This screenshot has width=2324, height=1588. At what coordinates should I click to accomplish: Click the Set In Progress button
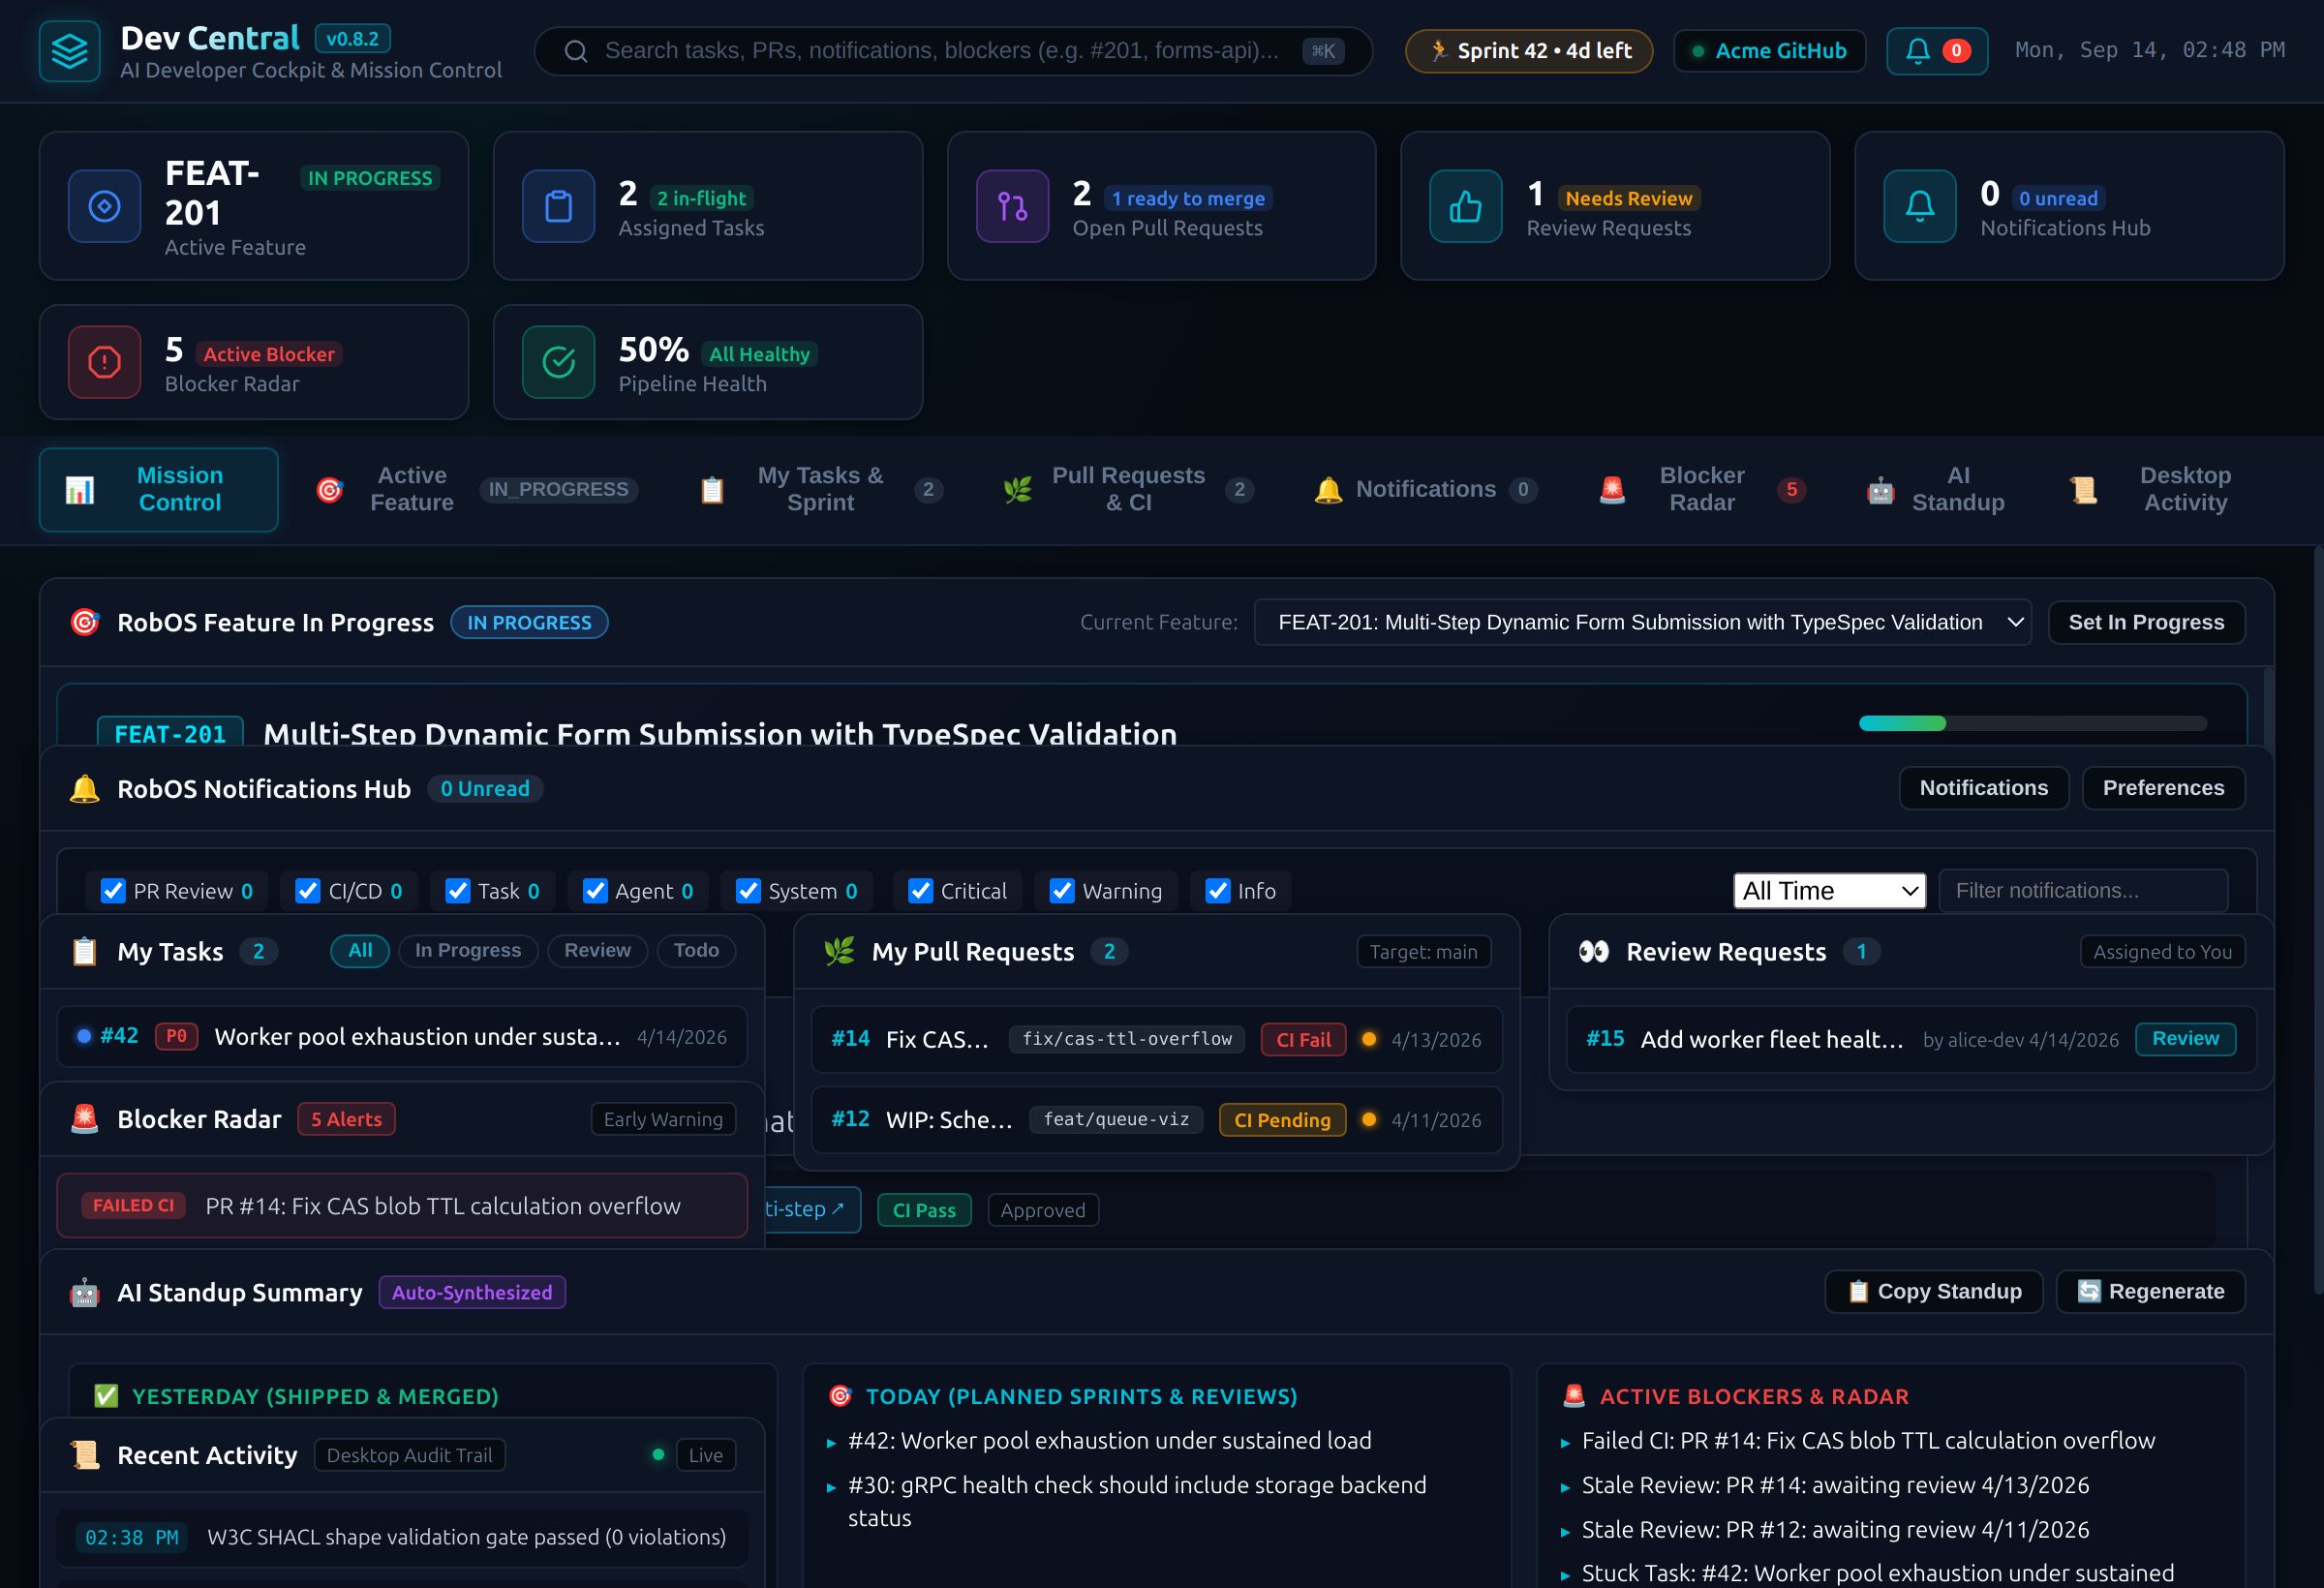coord(2146,622)
